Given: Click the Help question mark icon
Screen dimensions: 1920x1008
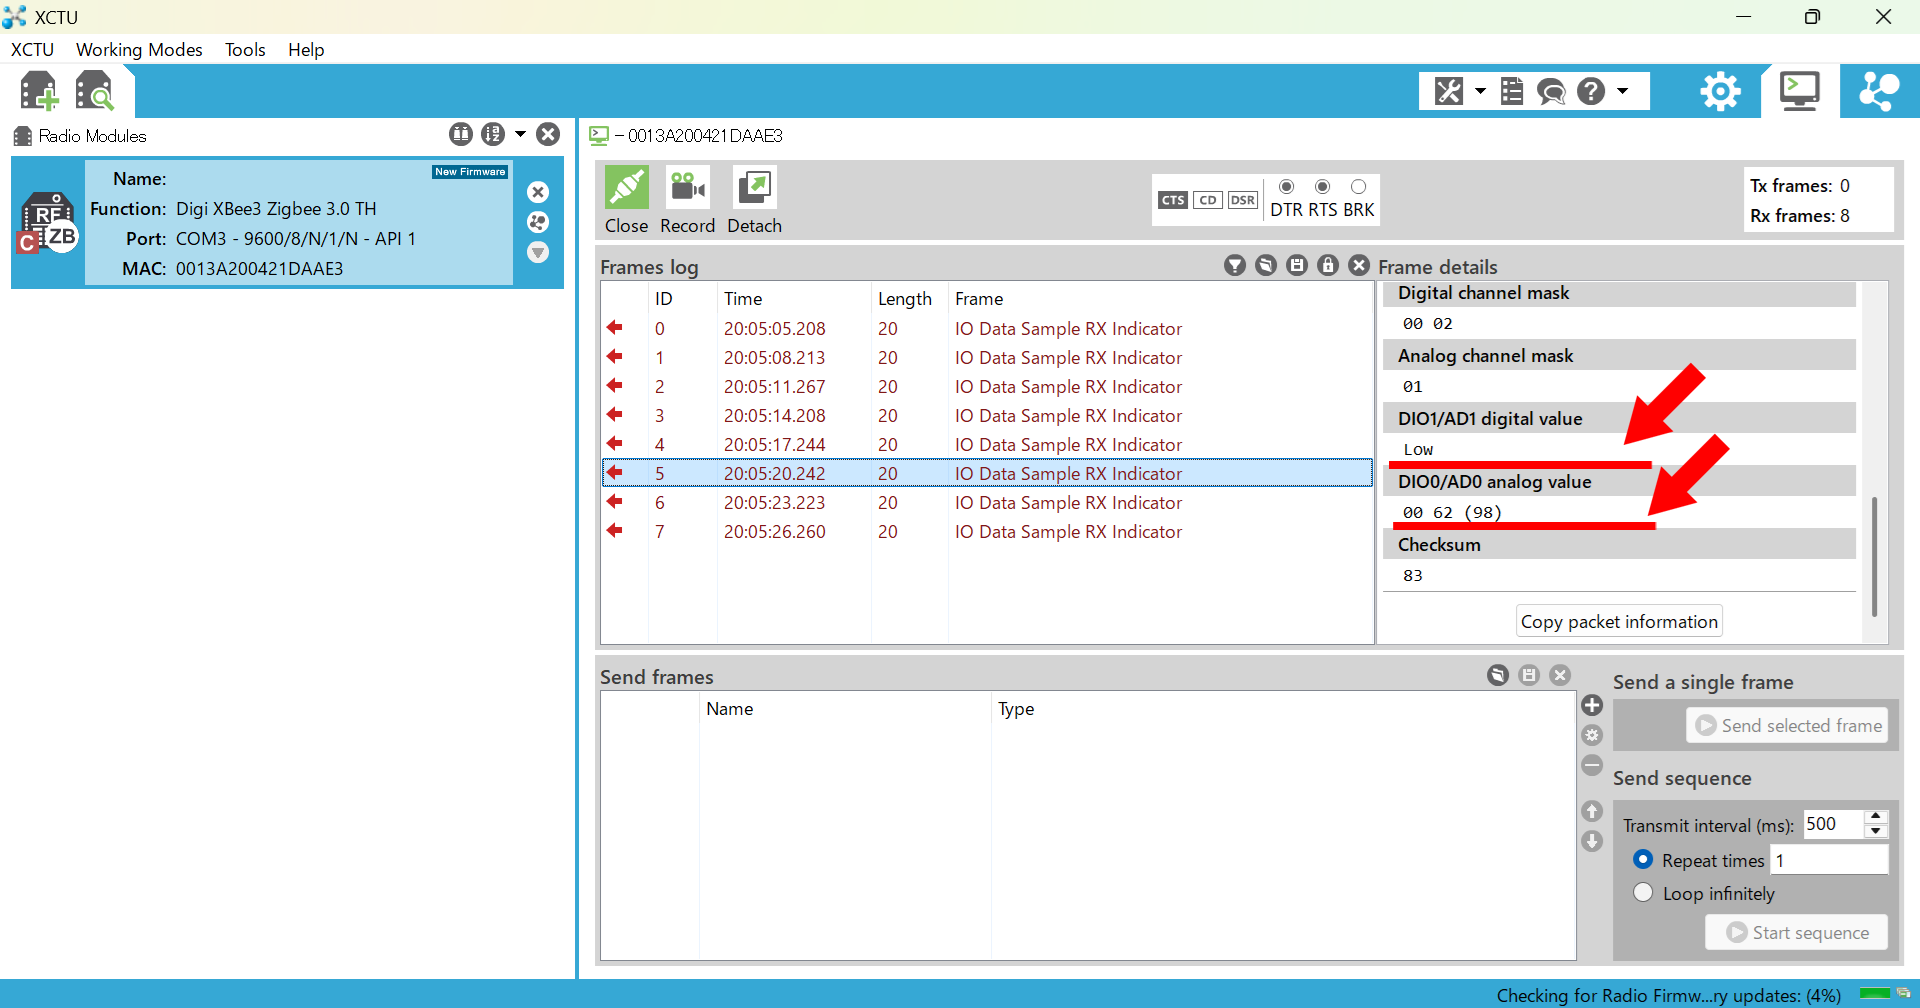Looking at the screenshot, I should [x=1591, y=91].
